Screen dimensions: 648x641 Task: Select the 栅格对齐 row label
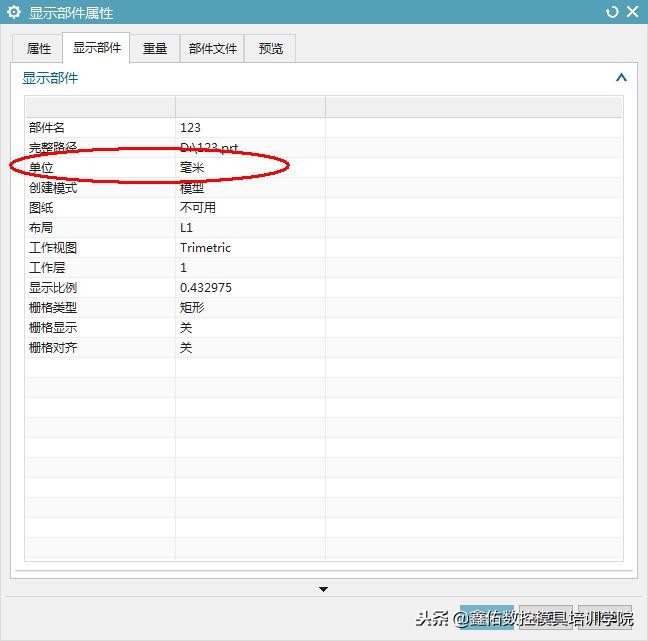[x=53, y=347]
